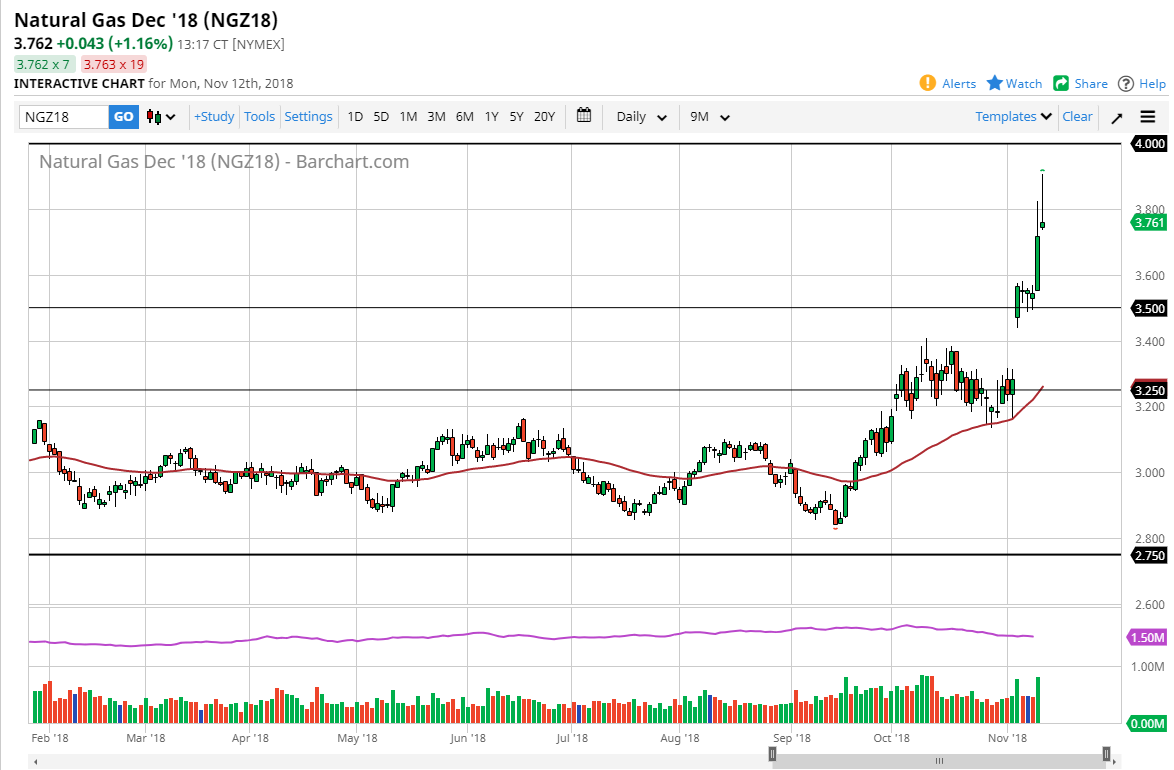
Task: Click the 4.000 price line label
Action: (x=1149, y=144)
